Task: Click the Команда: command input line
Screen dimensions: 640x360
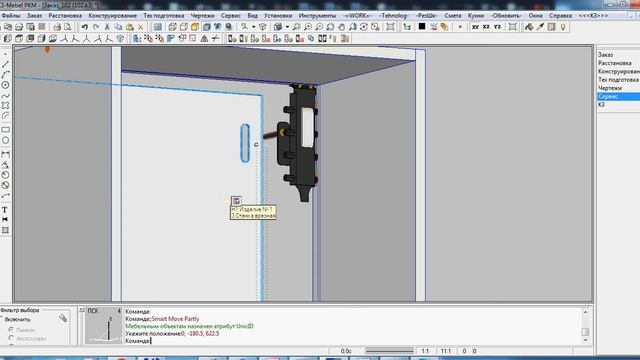Action: coord(353,341)
